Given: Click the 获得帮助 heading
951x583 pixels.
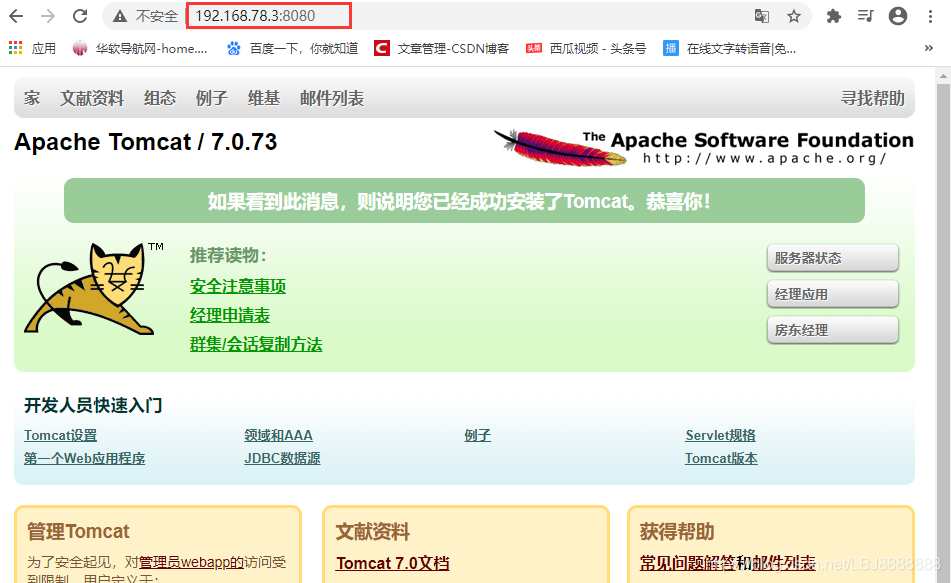Looking at the screenshot, I should (677, 532).
